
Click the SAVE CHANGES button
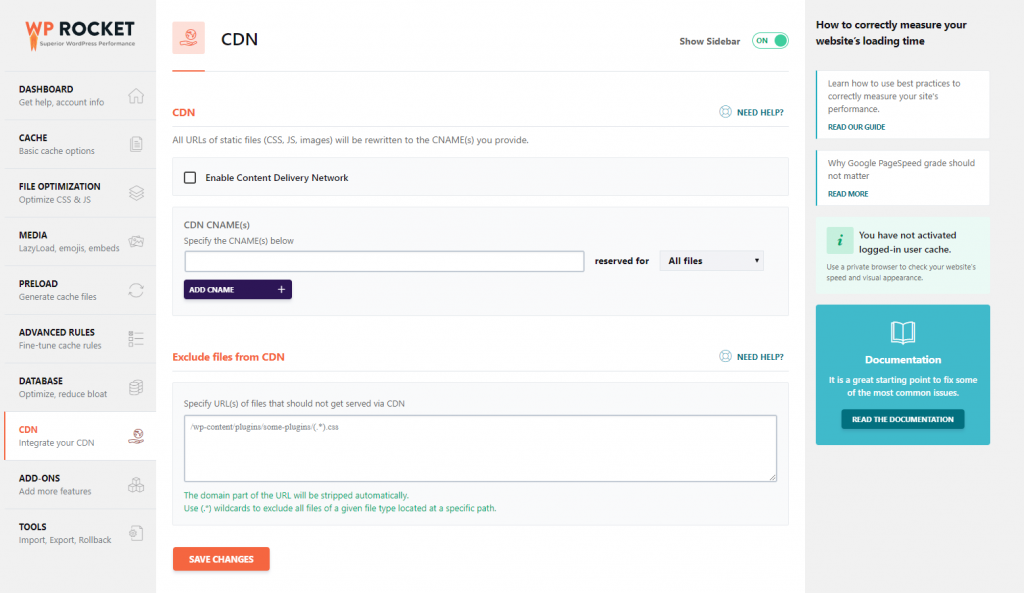click(x=221, y=559)
